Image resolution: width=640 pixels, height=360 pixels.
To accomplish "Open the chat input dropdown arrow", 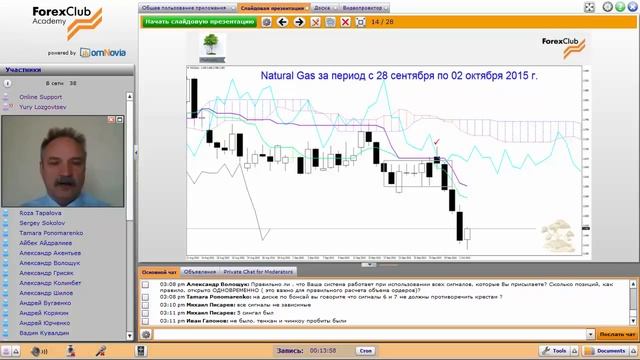I will coord(590,335).
